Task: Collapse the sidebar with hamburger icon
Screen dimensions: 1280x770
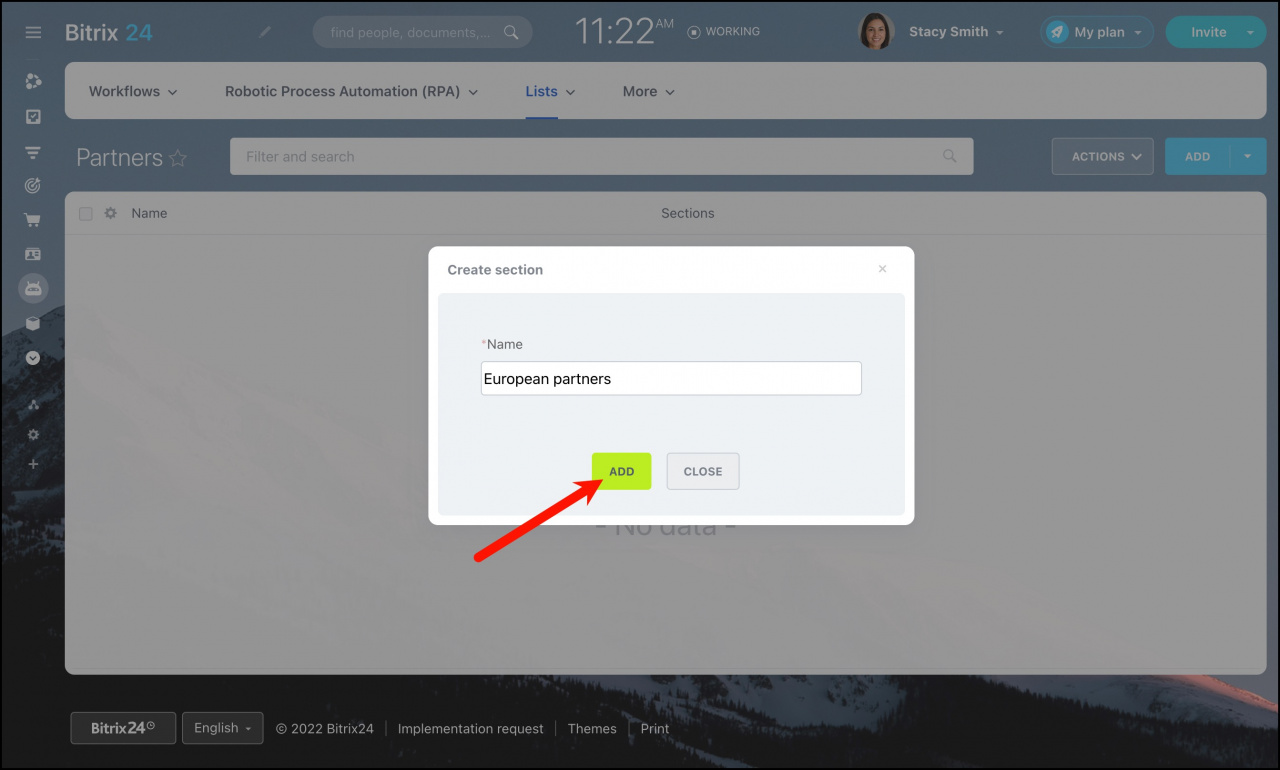Action: (x=33, y=31)
